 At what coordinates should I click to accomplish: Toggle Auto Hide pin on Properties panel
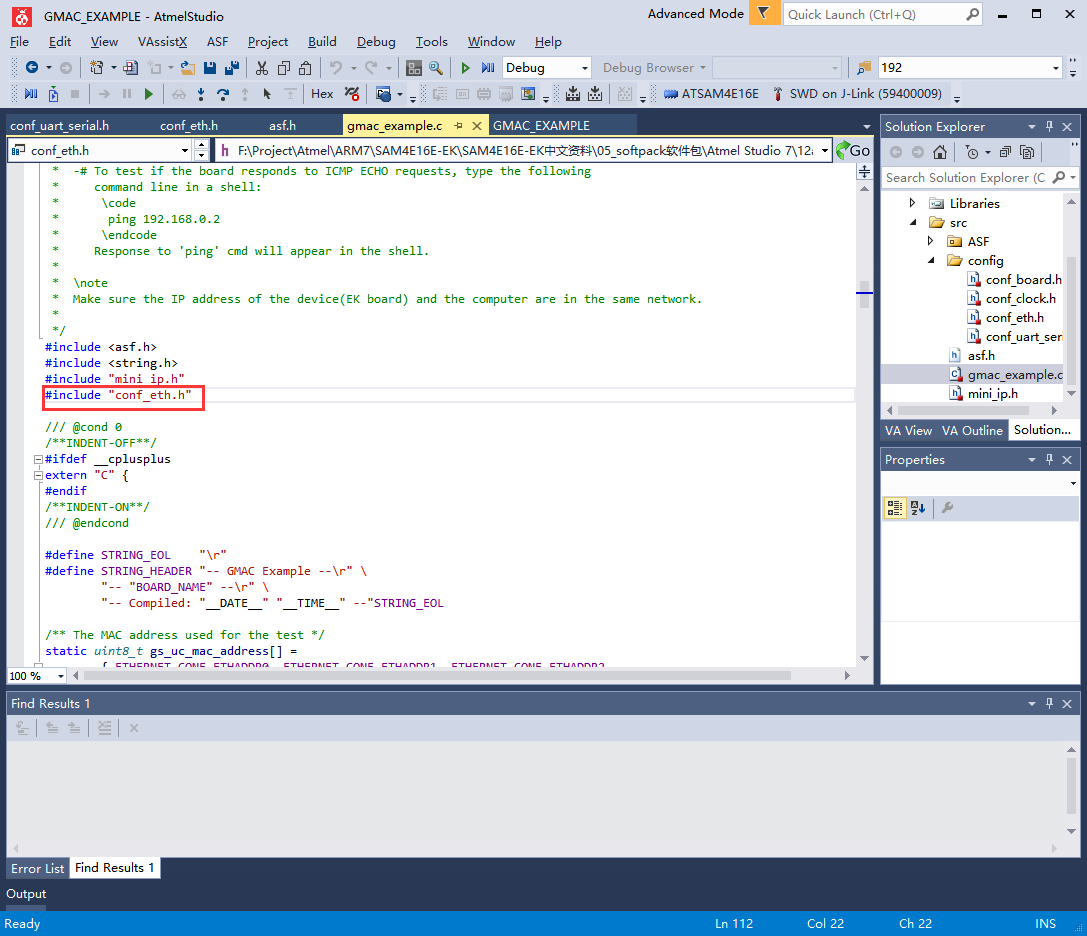click(1050, 459)
